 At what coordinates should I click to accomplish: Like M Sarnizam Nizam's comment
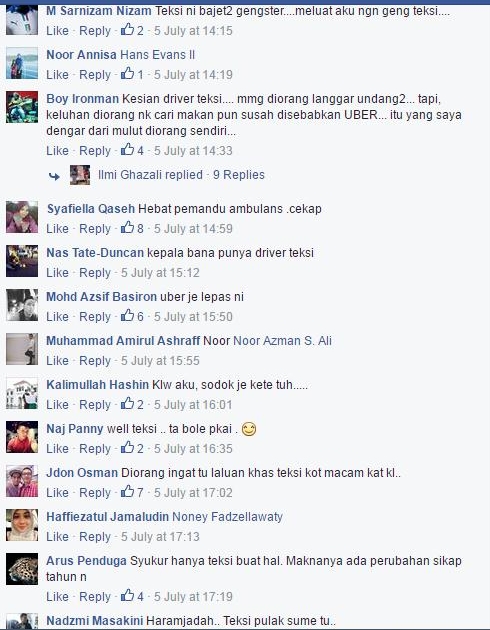coord(57,31)
